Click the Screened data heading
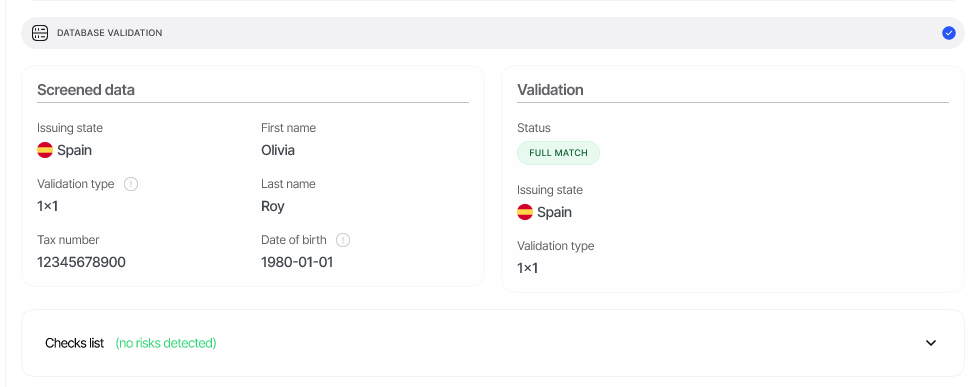This screenshot has width=977, height=387. (x=86, y=90)
